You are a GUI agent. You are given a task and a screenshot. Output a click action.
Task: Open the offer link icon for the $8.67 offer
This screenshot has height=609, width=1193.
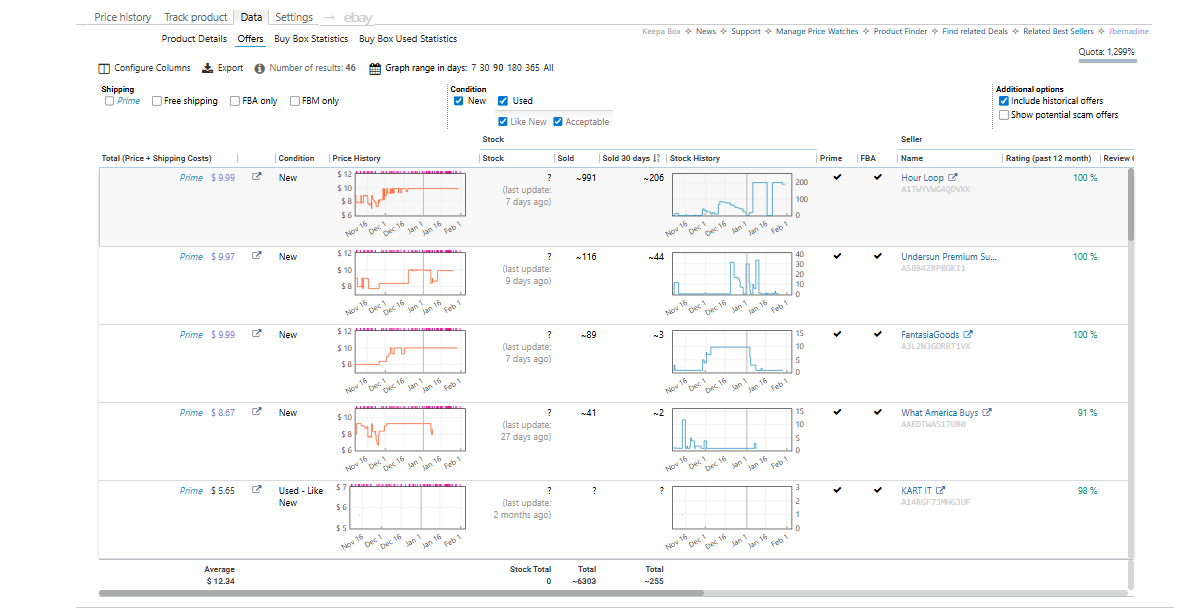click(256, 412)
